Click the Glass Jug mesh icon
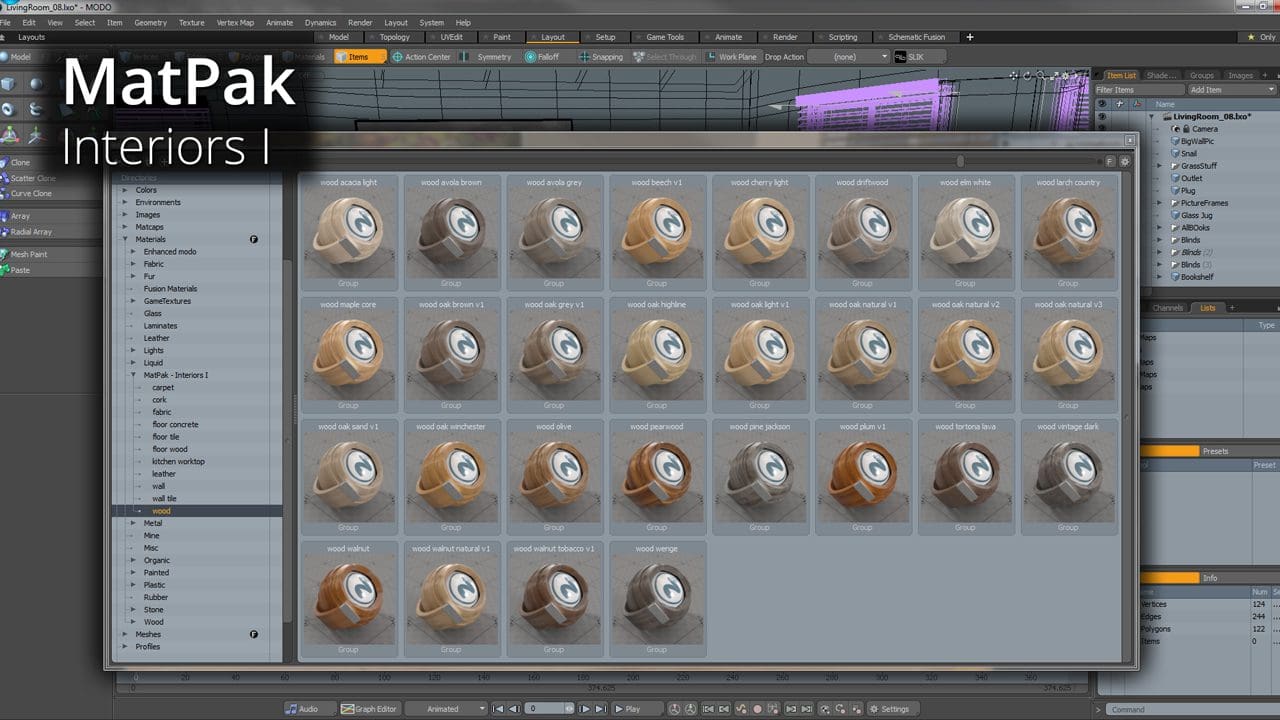Screen dimensions: 1280x720 pos(1175,215)
